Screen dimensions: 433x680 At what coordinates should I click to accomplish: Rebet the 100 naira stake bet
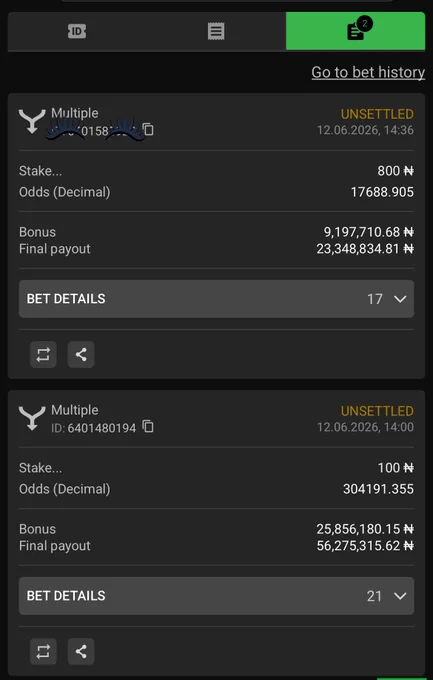point(43,651)
